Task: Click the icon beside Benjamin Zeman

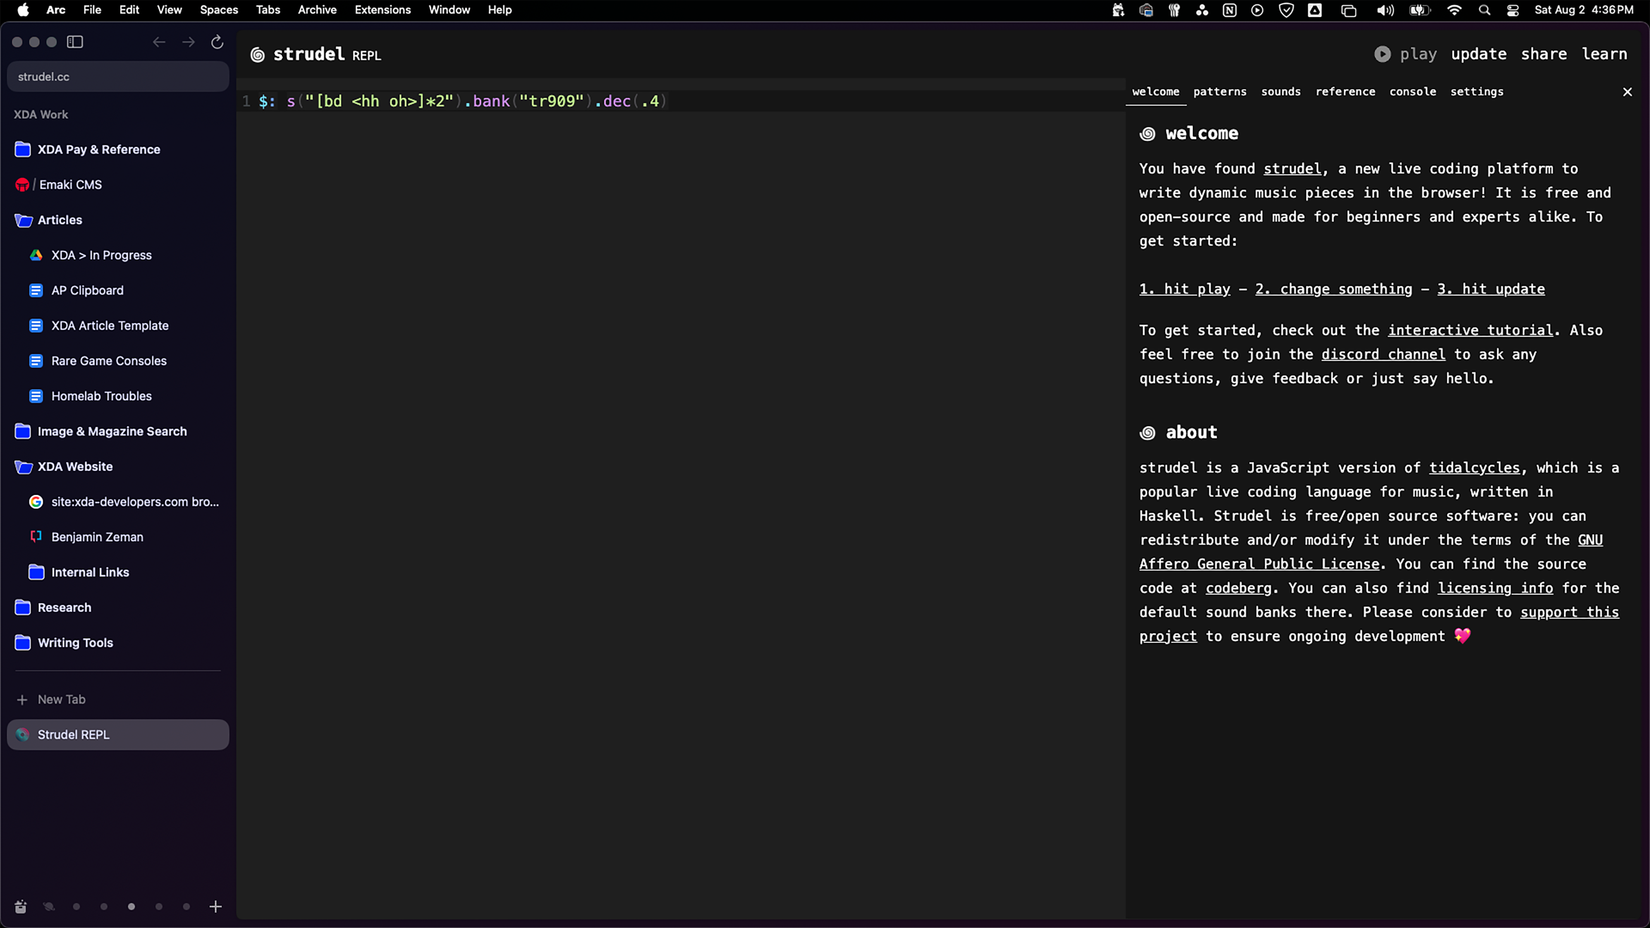Action: (36, 537)
